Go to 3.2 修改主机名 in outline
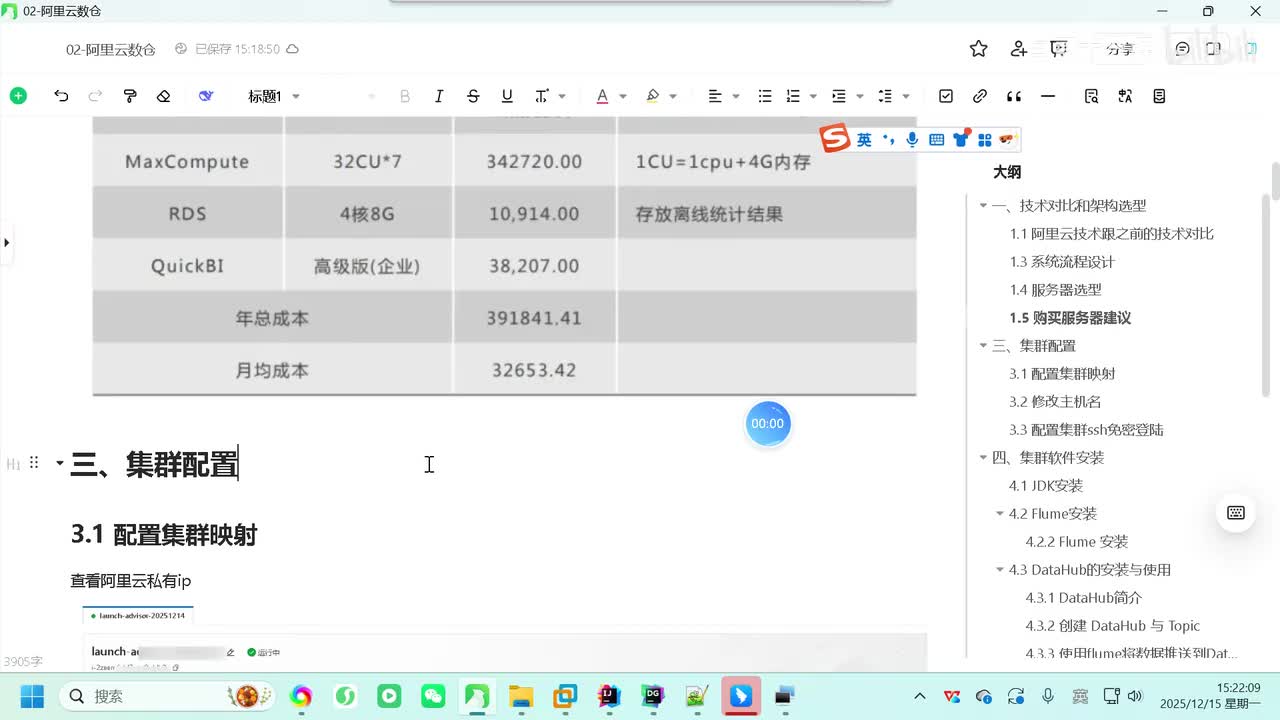Screen dimensions: 1280x720 (x=1055, y=402)
